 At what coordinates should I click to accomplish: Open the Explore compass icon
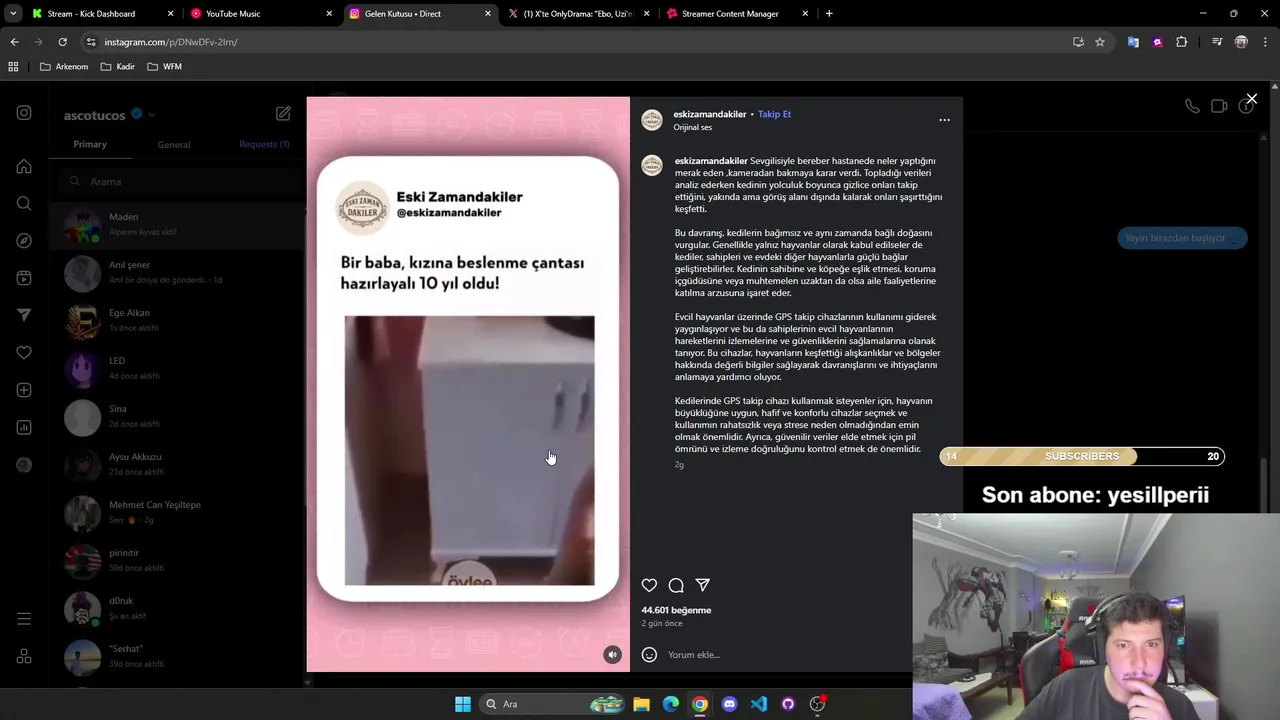(x=24, y=241)
